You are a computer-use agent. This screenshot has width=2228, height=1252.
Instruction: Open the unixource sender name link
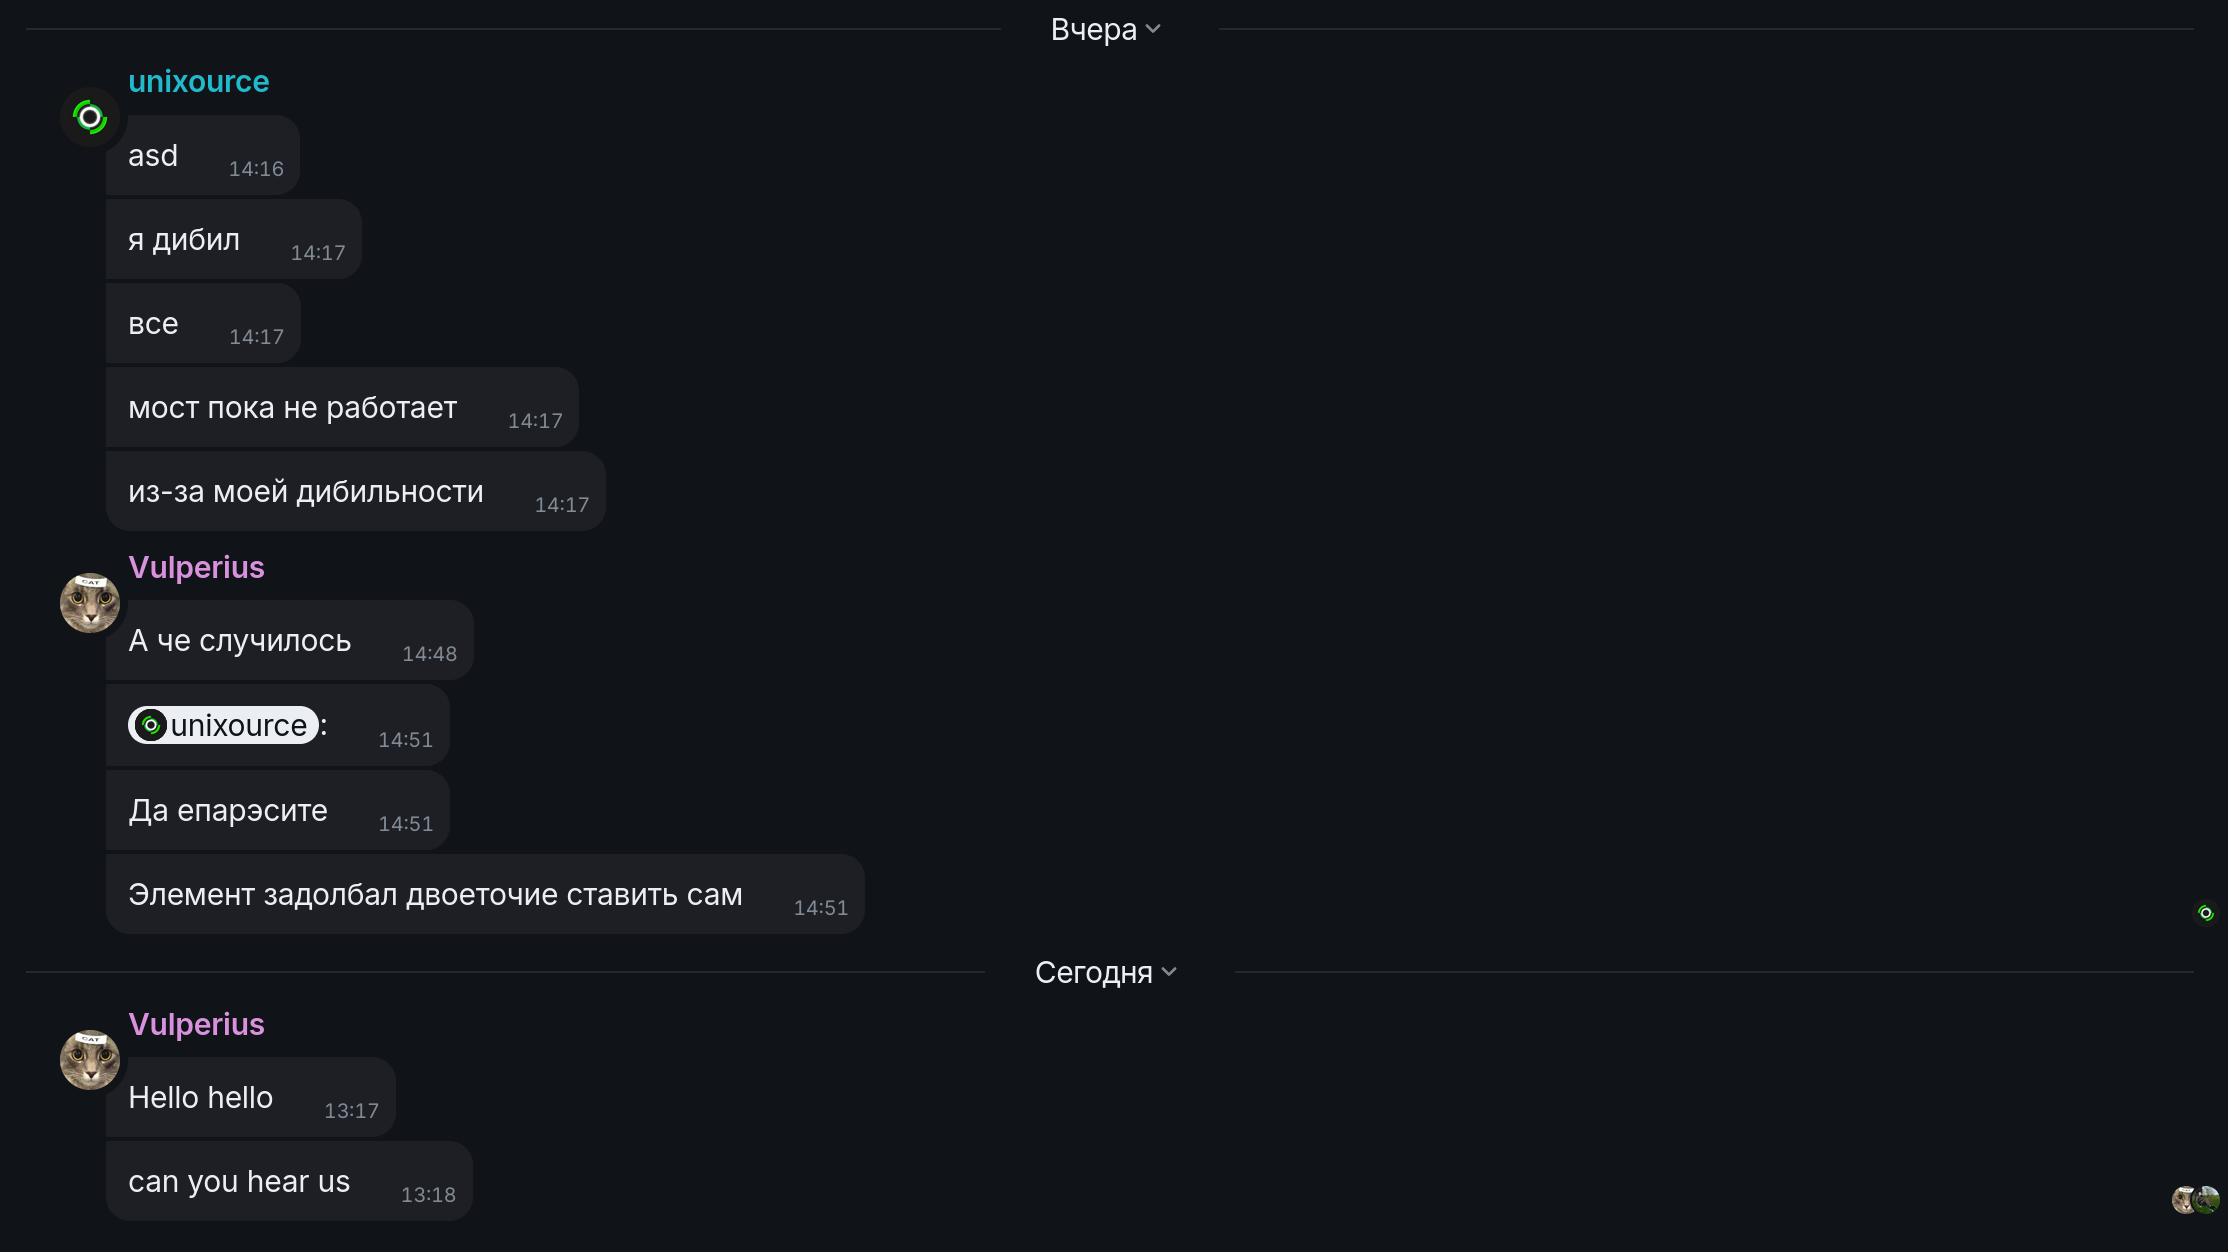(199, 82)
